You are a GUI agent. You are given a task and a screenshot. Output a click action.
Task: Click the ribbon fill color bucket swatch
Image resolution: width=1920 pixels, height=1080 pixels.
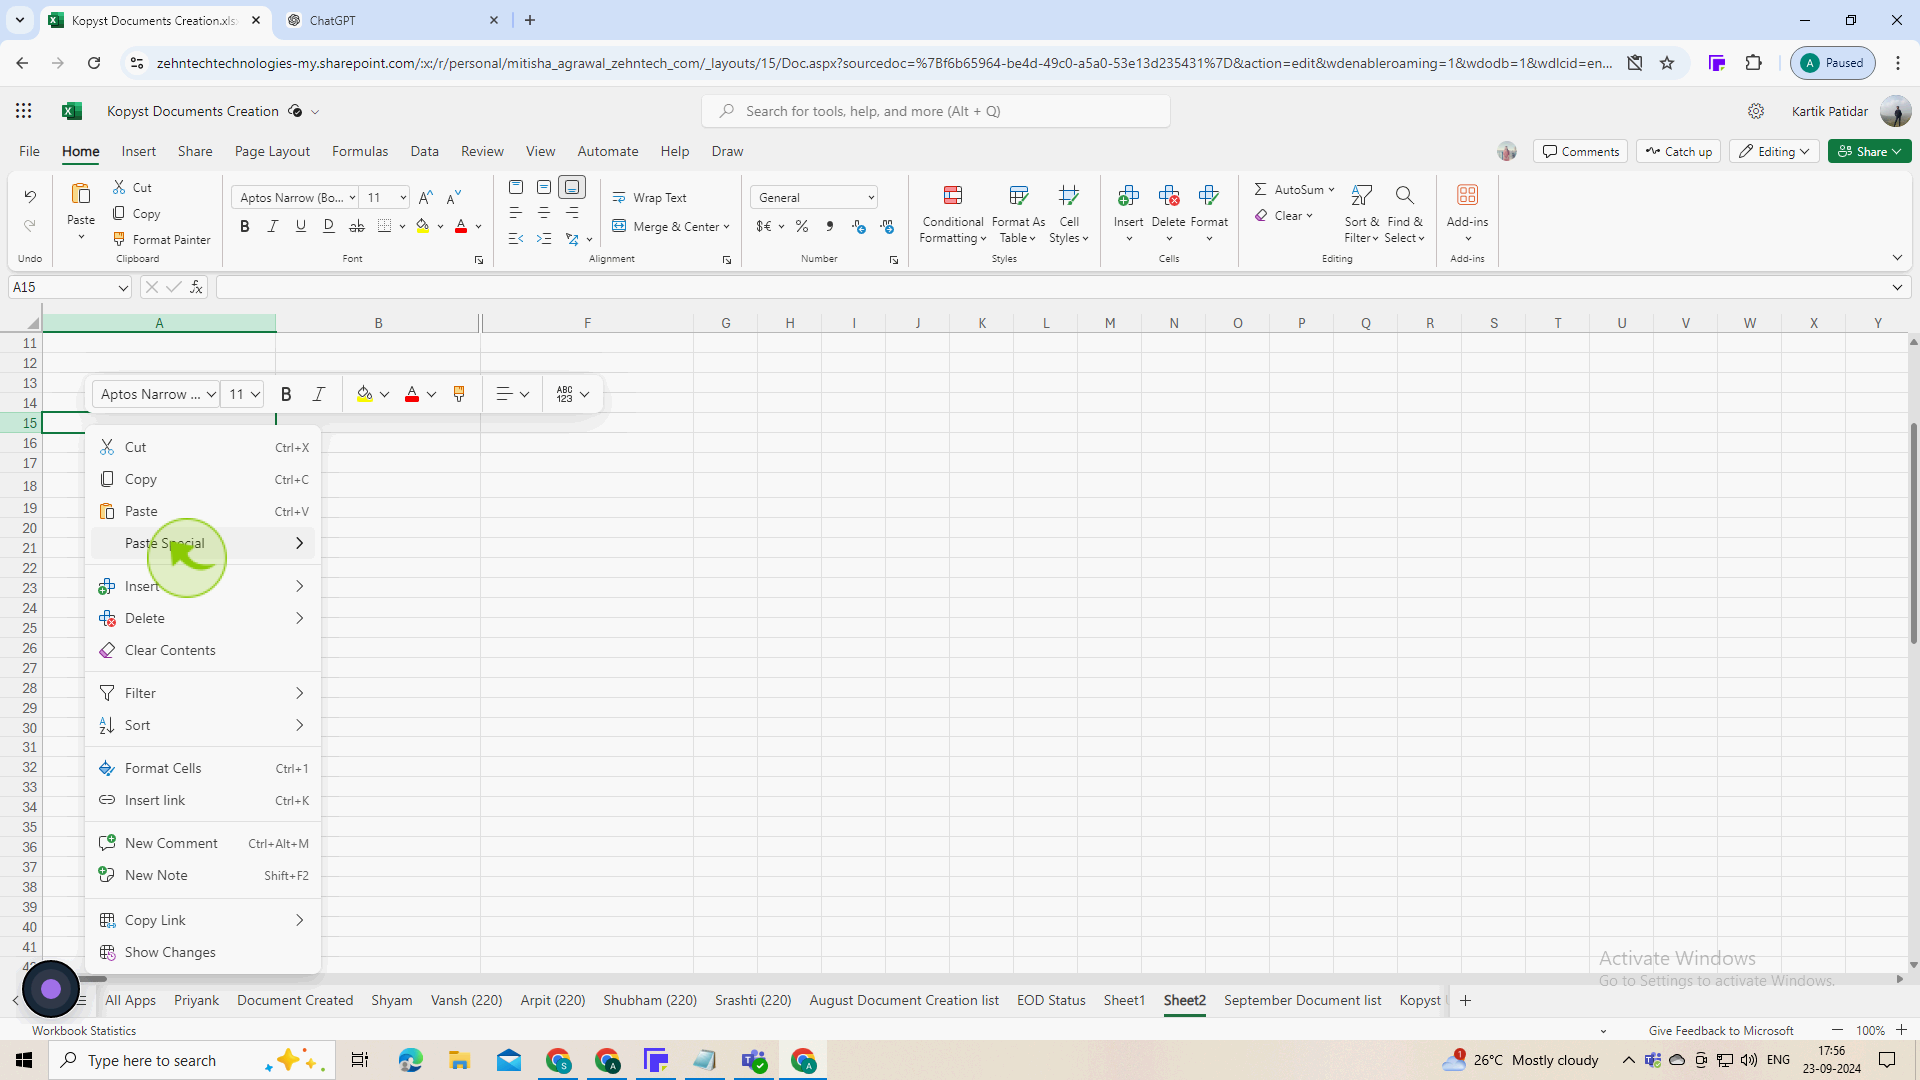click(x=423, y=227)
